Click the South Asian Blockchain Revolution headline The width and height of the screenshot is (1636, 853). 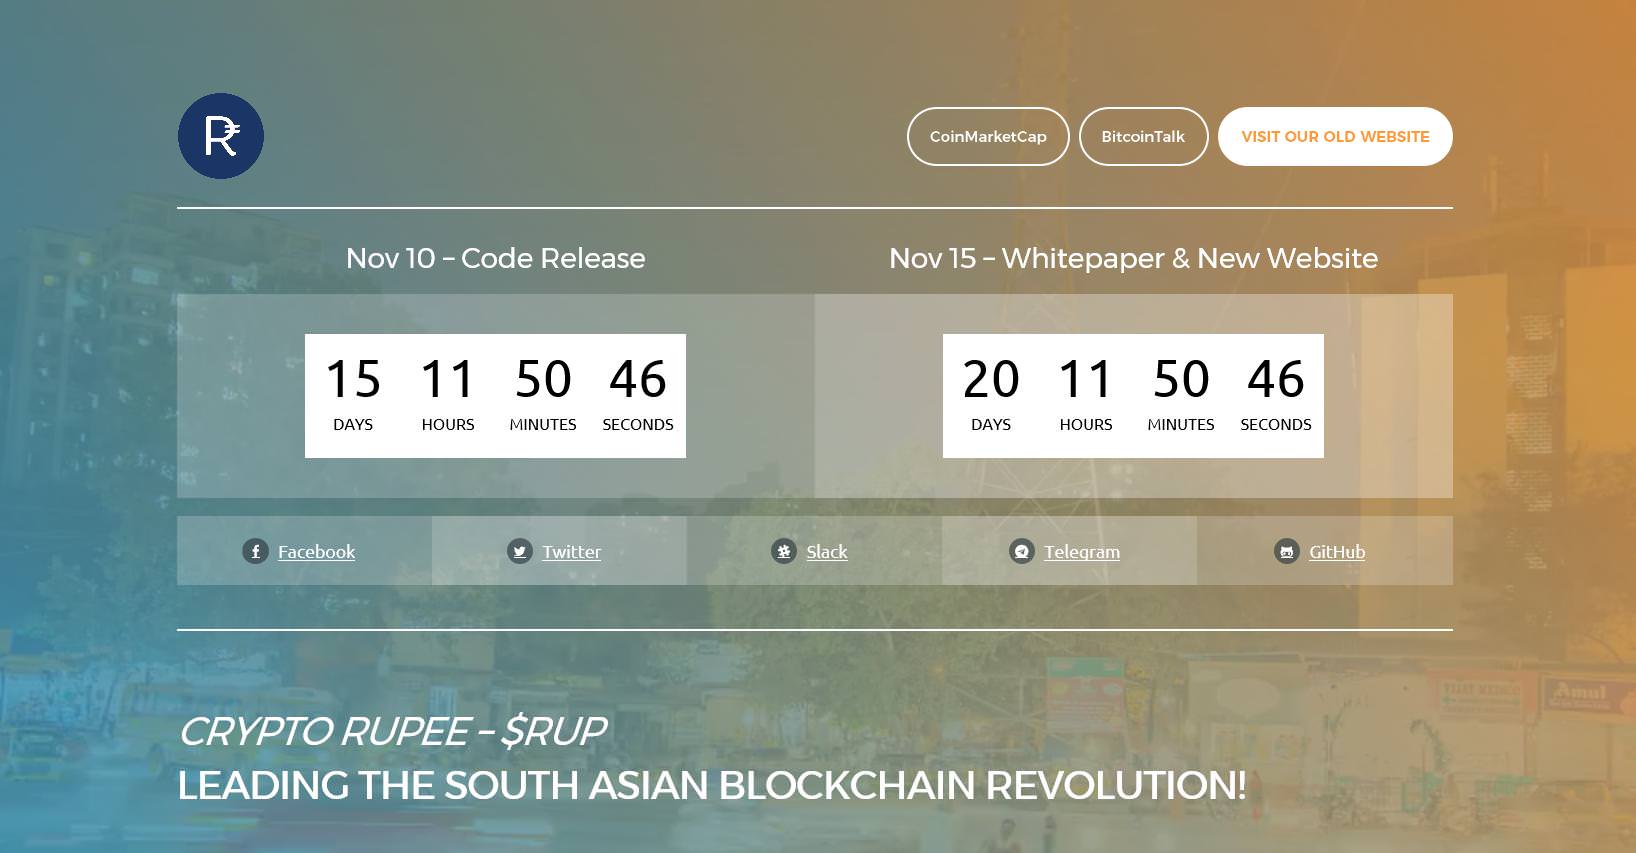(712, 785)
